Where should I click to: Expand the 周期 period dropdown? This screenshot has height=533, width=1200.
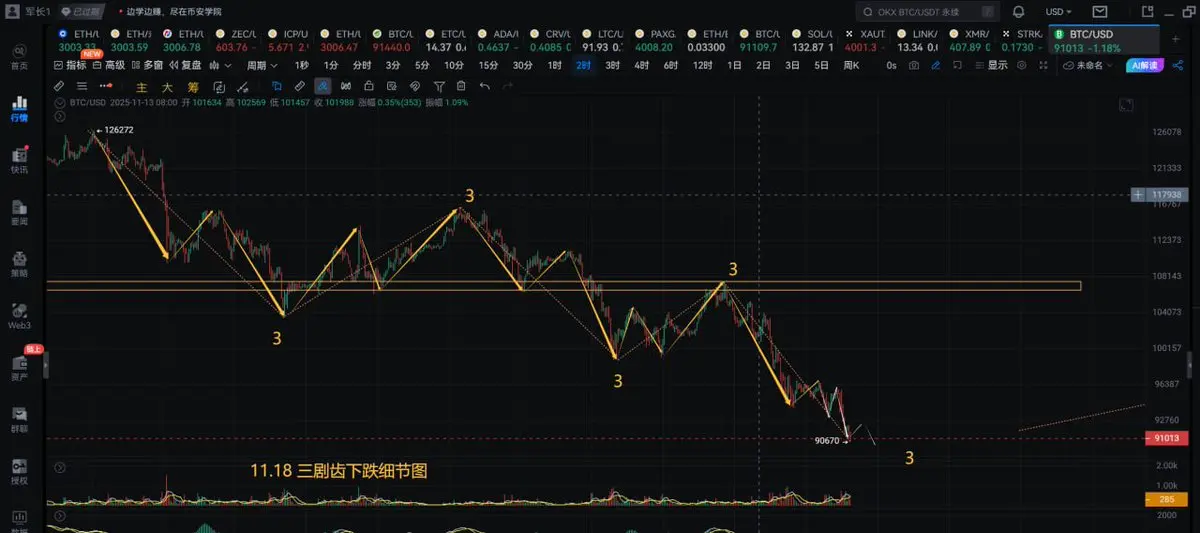(263, 65)
